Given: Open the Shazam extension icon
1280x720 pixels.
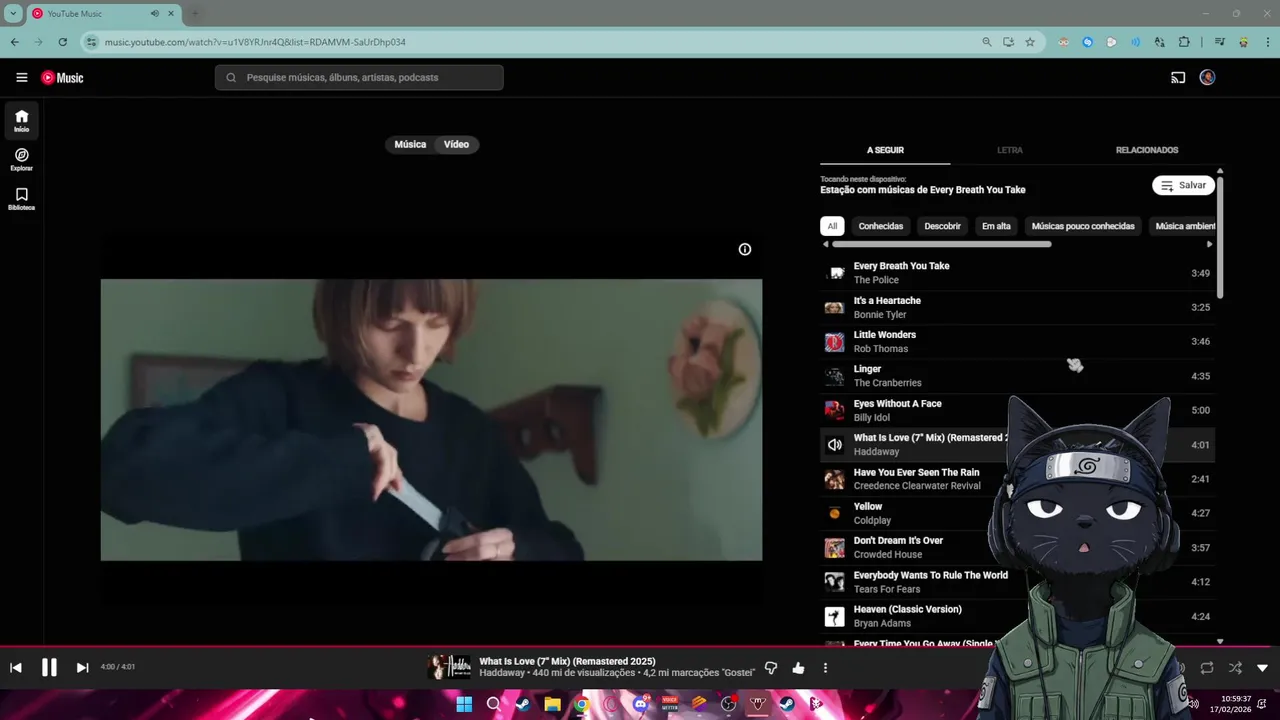Looking at the screenshot, I should tap(1087, 42).
